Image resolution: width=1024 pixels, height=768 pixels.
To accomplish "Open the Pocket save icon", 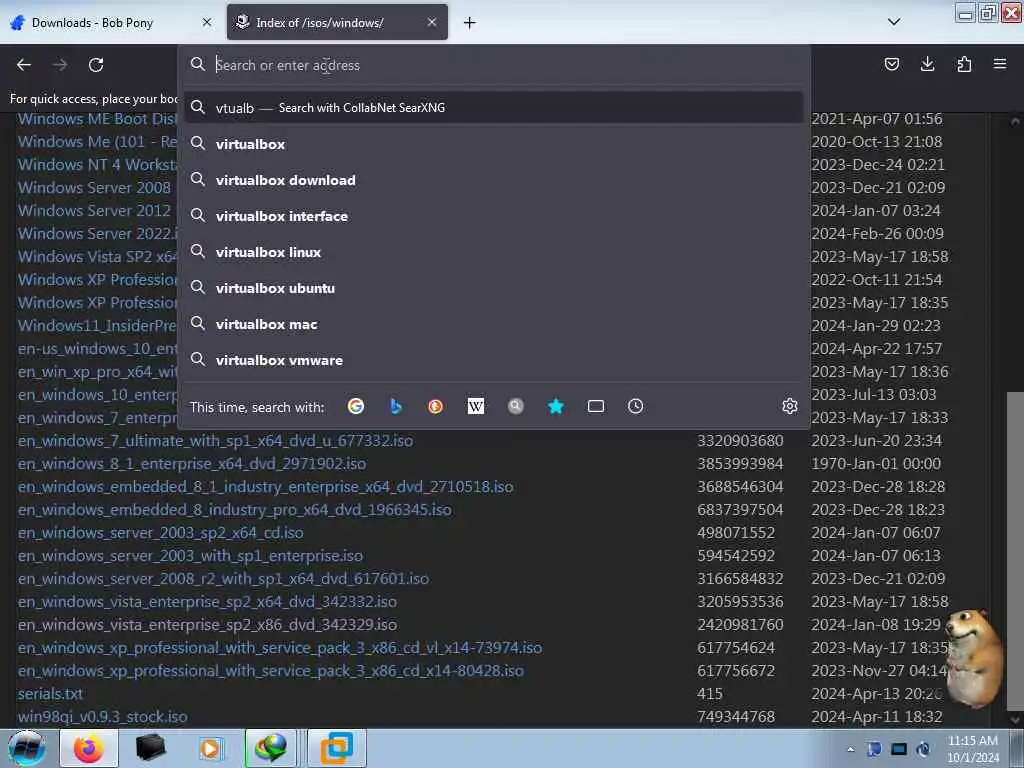I will click(891, 64).
